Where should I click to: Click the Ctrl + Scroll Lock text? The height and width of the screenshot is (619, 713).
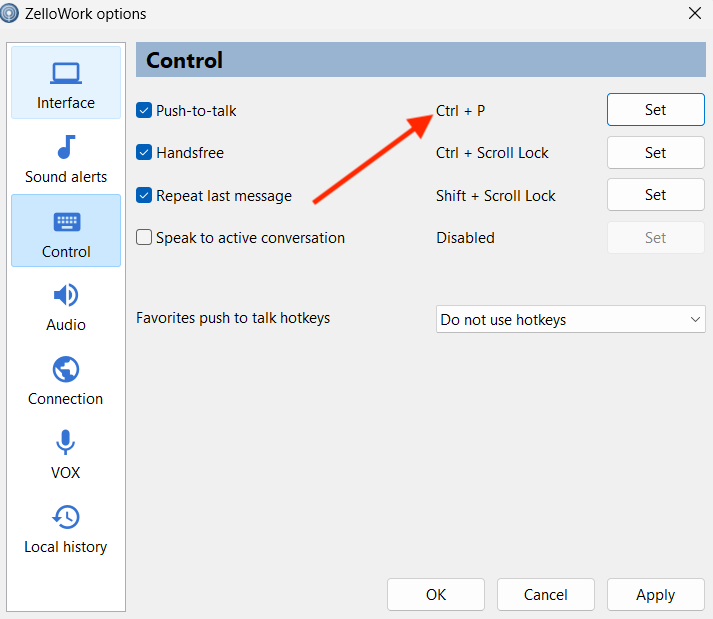pos(492,153)
